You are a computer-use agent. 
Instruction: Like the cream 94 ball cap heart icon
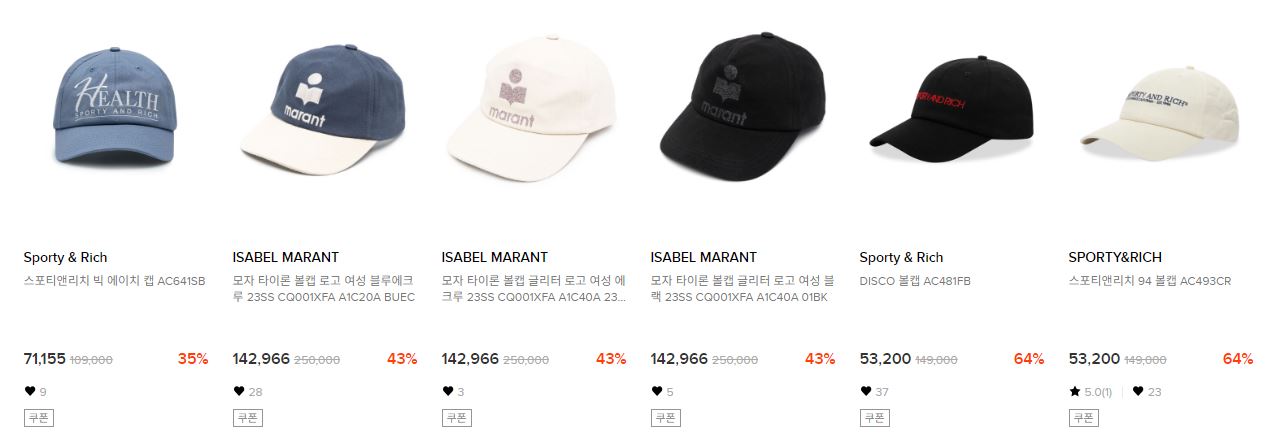[x=1138, y=391]
